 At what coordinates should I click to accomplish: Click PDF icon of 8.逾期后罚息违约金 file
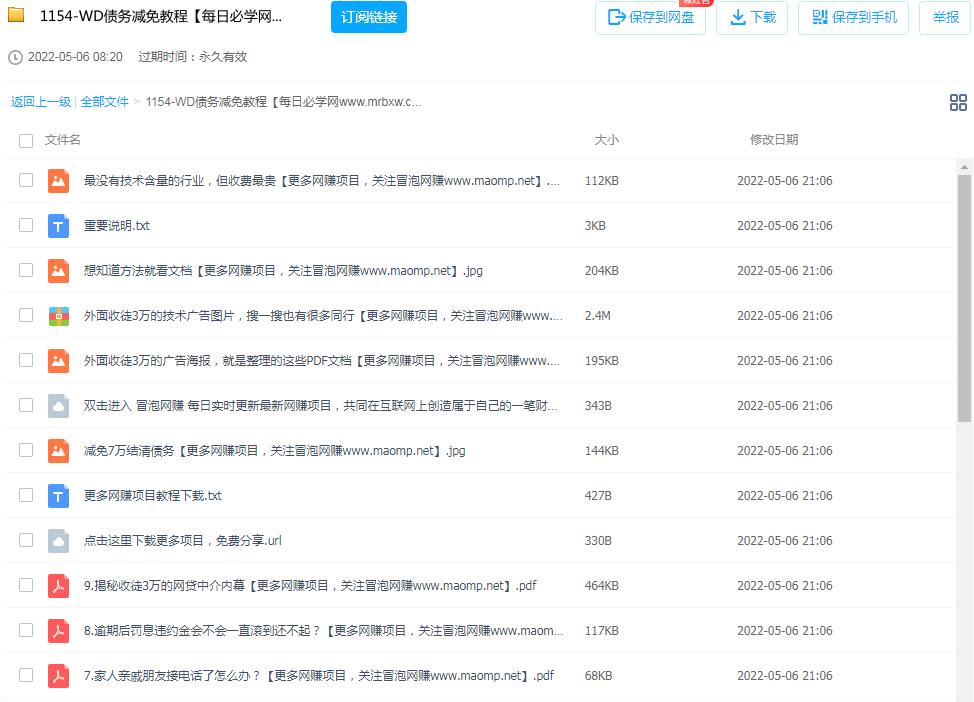(x=58, y=631)
